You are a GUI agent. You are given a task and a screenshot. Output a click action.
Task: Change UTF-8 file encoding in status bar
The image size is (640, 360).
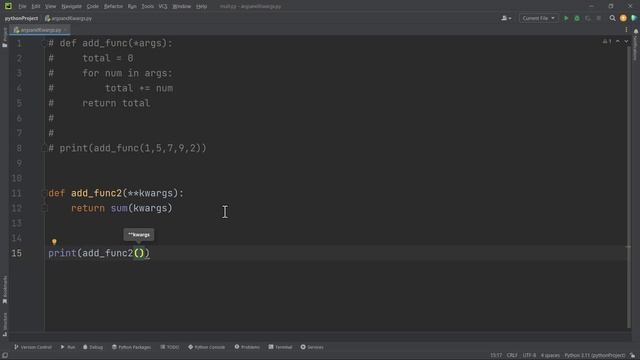(x=529, y=356)
